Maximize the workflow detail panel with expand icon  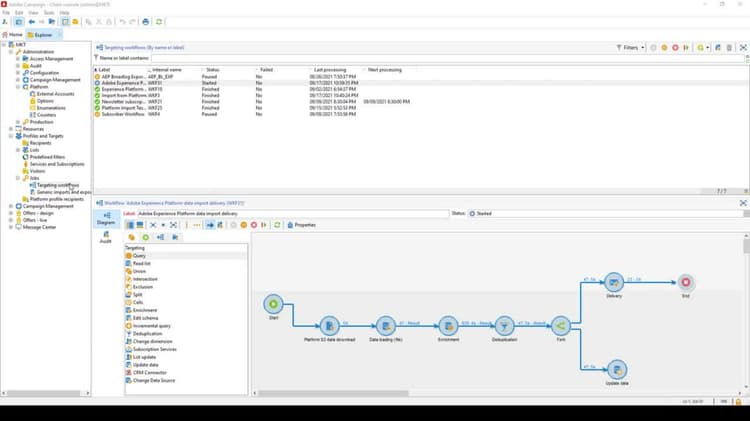click(743, 203)
